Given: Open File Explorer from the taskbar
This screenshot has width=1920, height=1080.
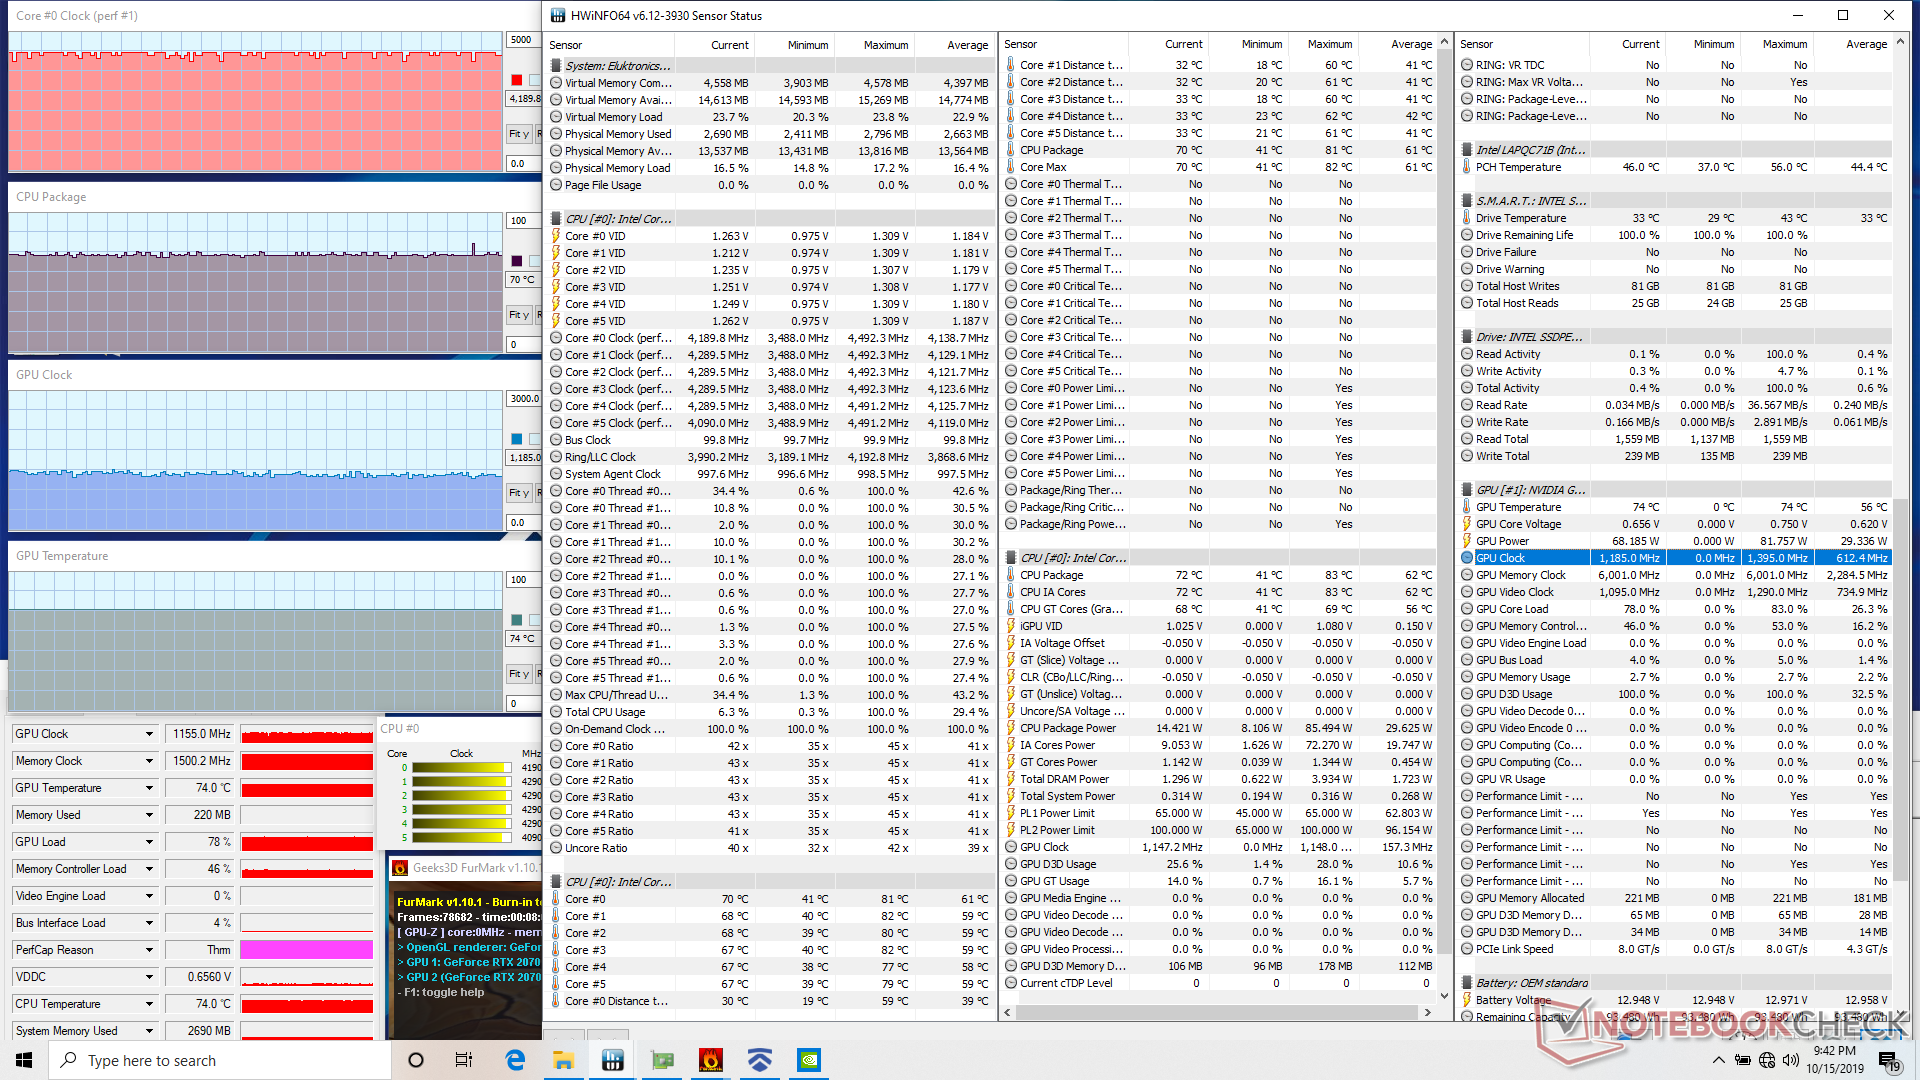Looking at the screenshot, I should (564, 1060).
